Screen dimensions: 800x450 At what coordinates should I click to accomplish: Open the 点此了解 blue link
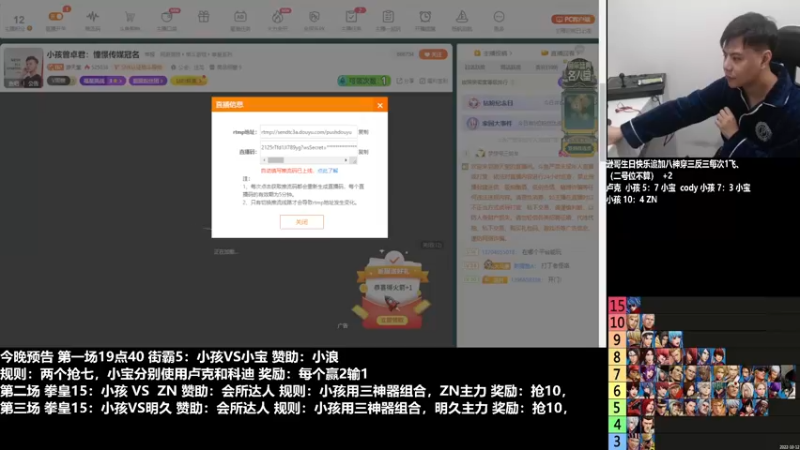click(327, 171)
